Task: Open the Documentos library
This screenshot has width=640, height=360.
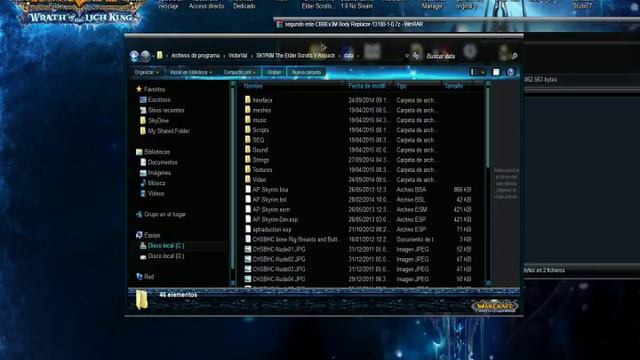Action: tap(159, 162)
